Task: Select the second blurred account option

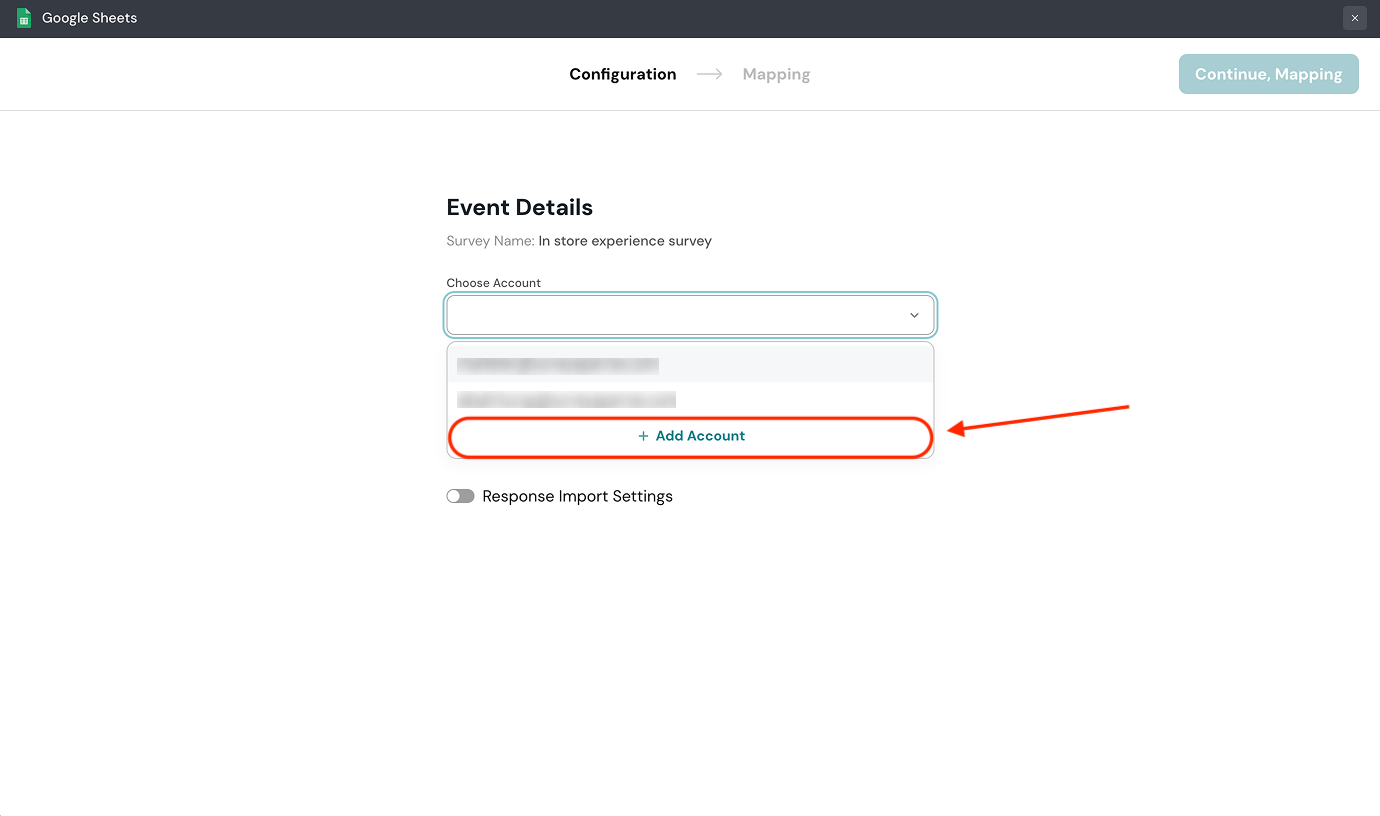Action: point(566,400)
